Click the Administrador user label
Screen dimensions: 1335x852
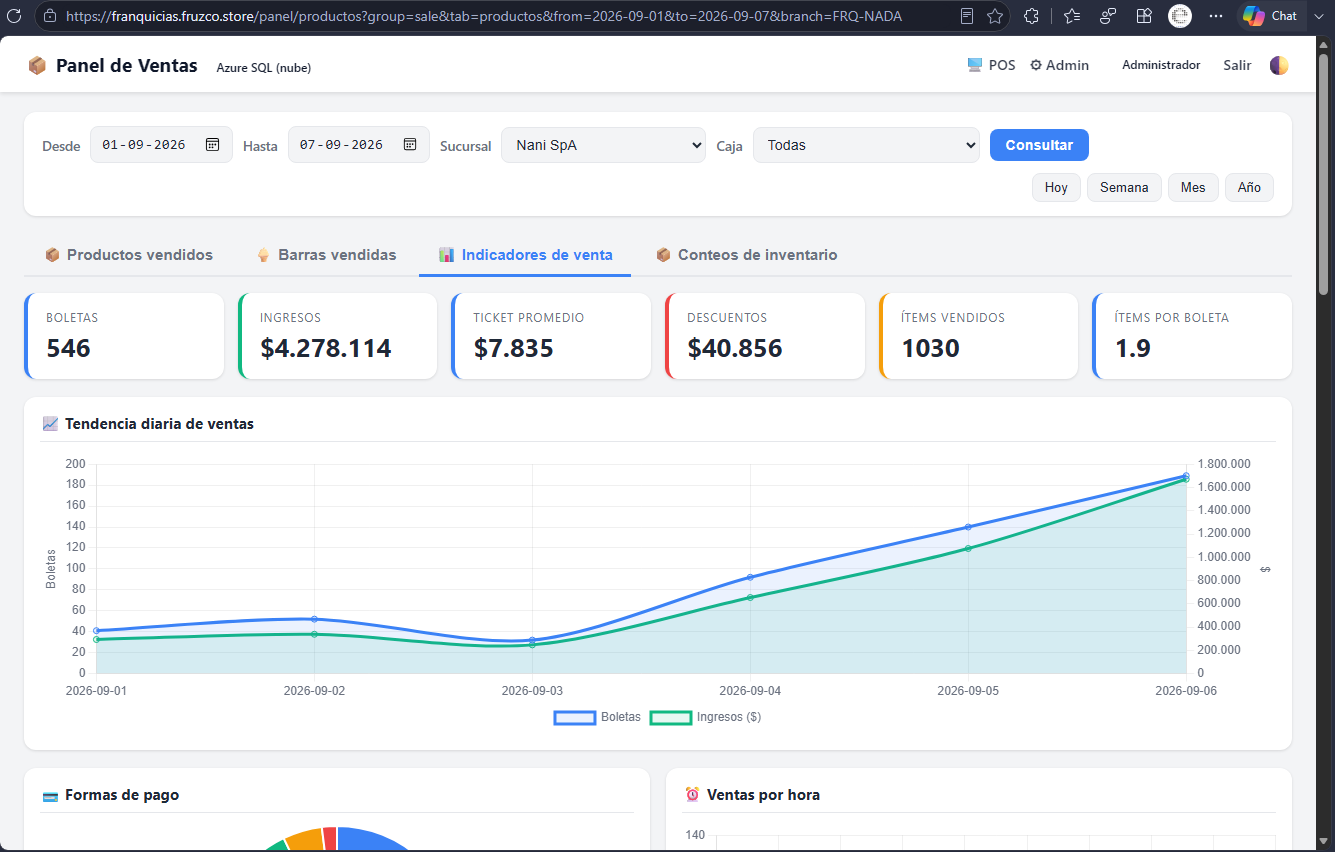(x=1161, y=65)
